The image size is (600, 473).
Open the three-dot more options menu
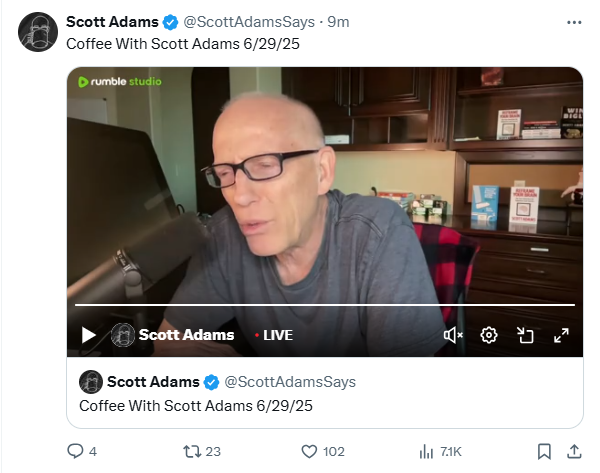(574, 23)
